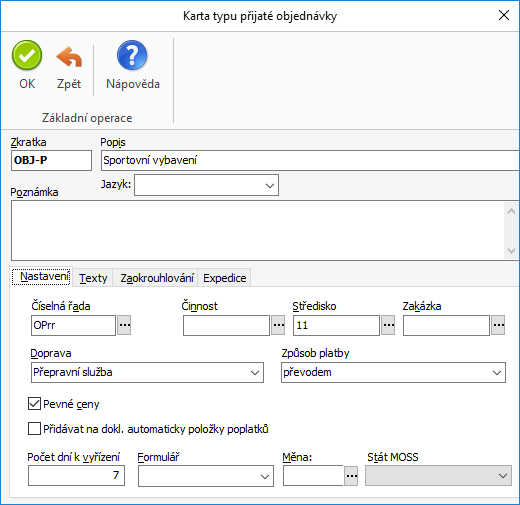
Task: Switch to the Zaokrouhlování tab
Action: coord(157,278)
